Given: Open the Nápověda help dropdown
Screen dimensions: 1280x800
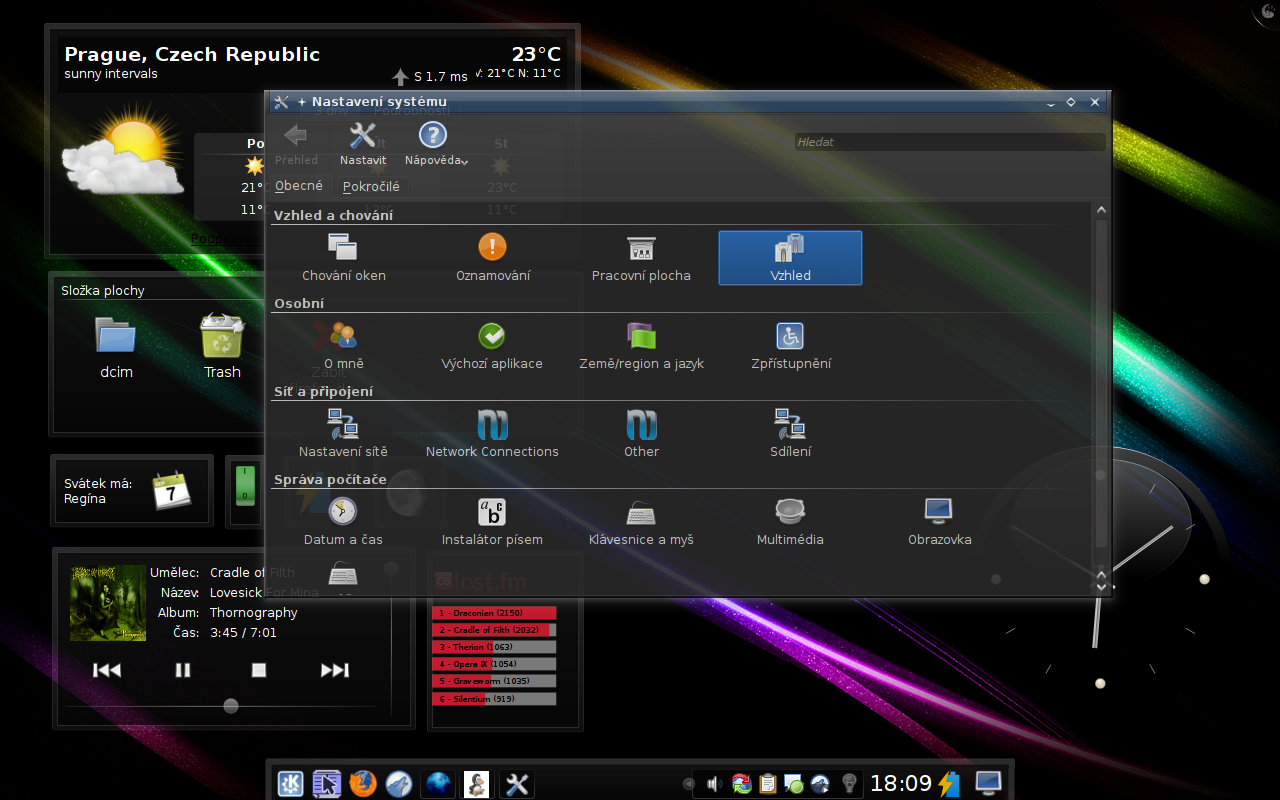Looking at the screenshot, I should tap(436, 144).
